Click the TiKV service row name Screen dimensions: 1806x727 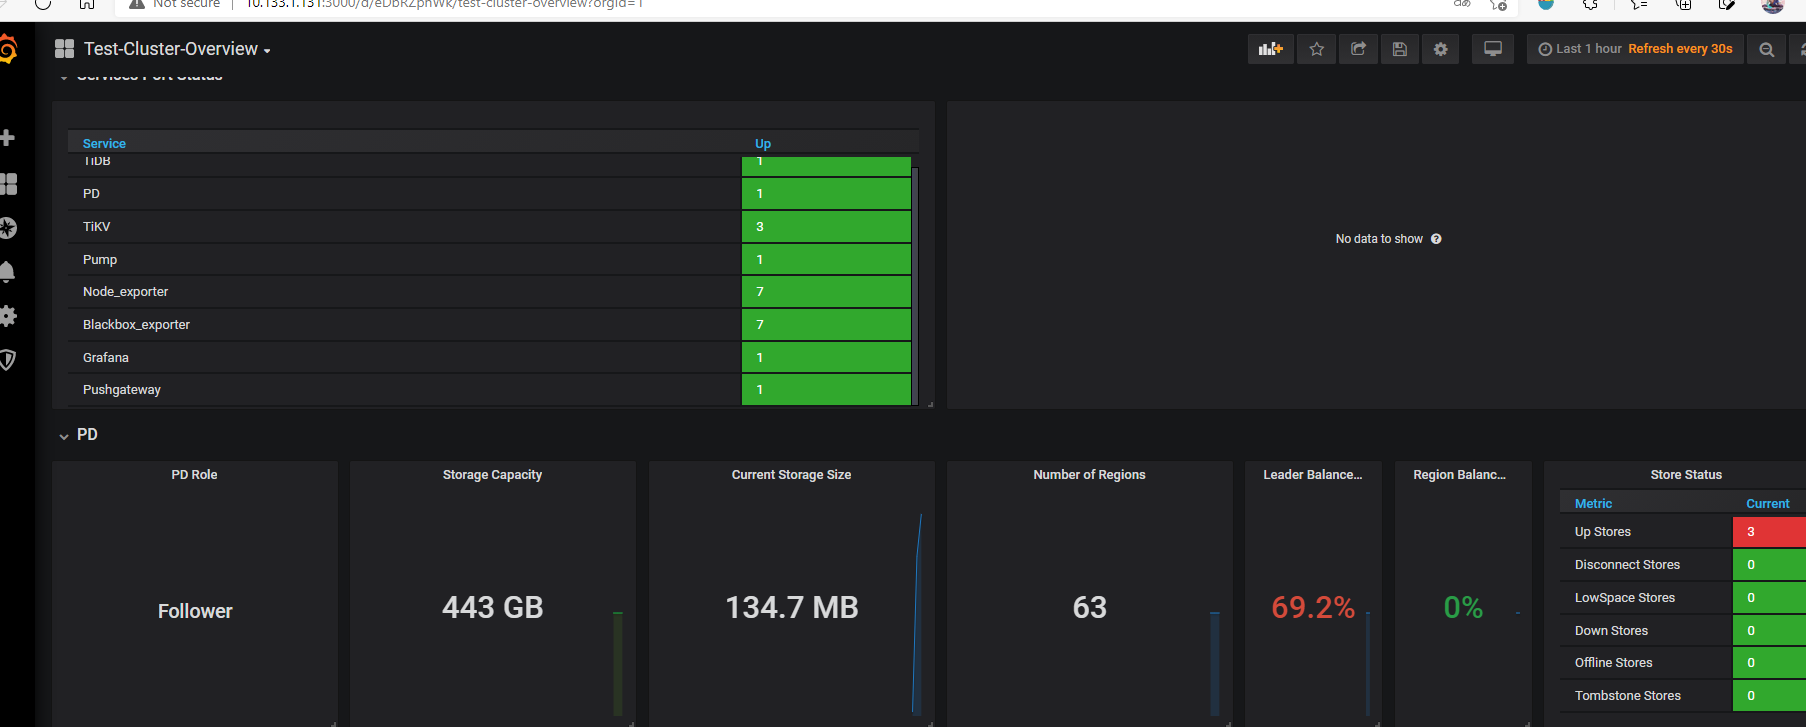(96, 227)
